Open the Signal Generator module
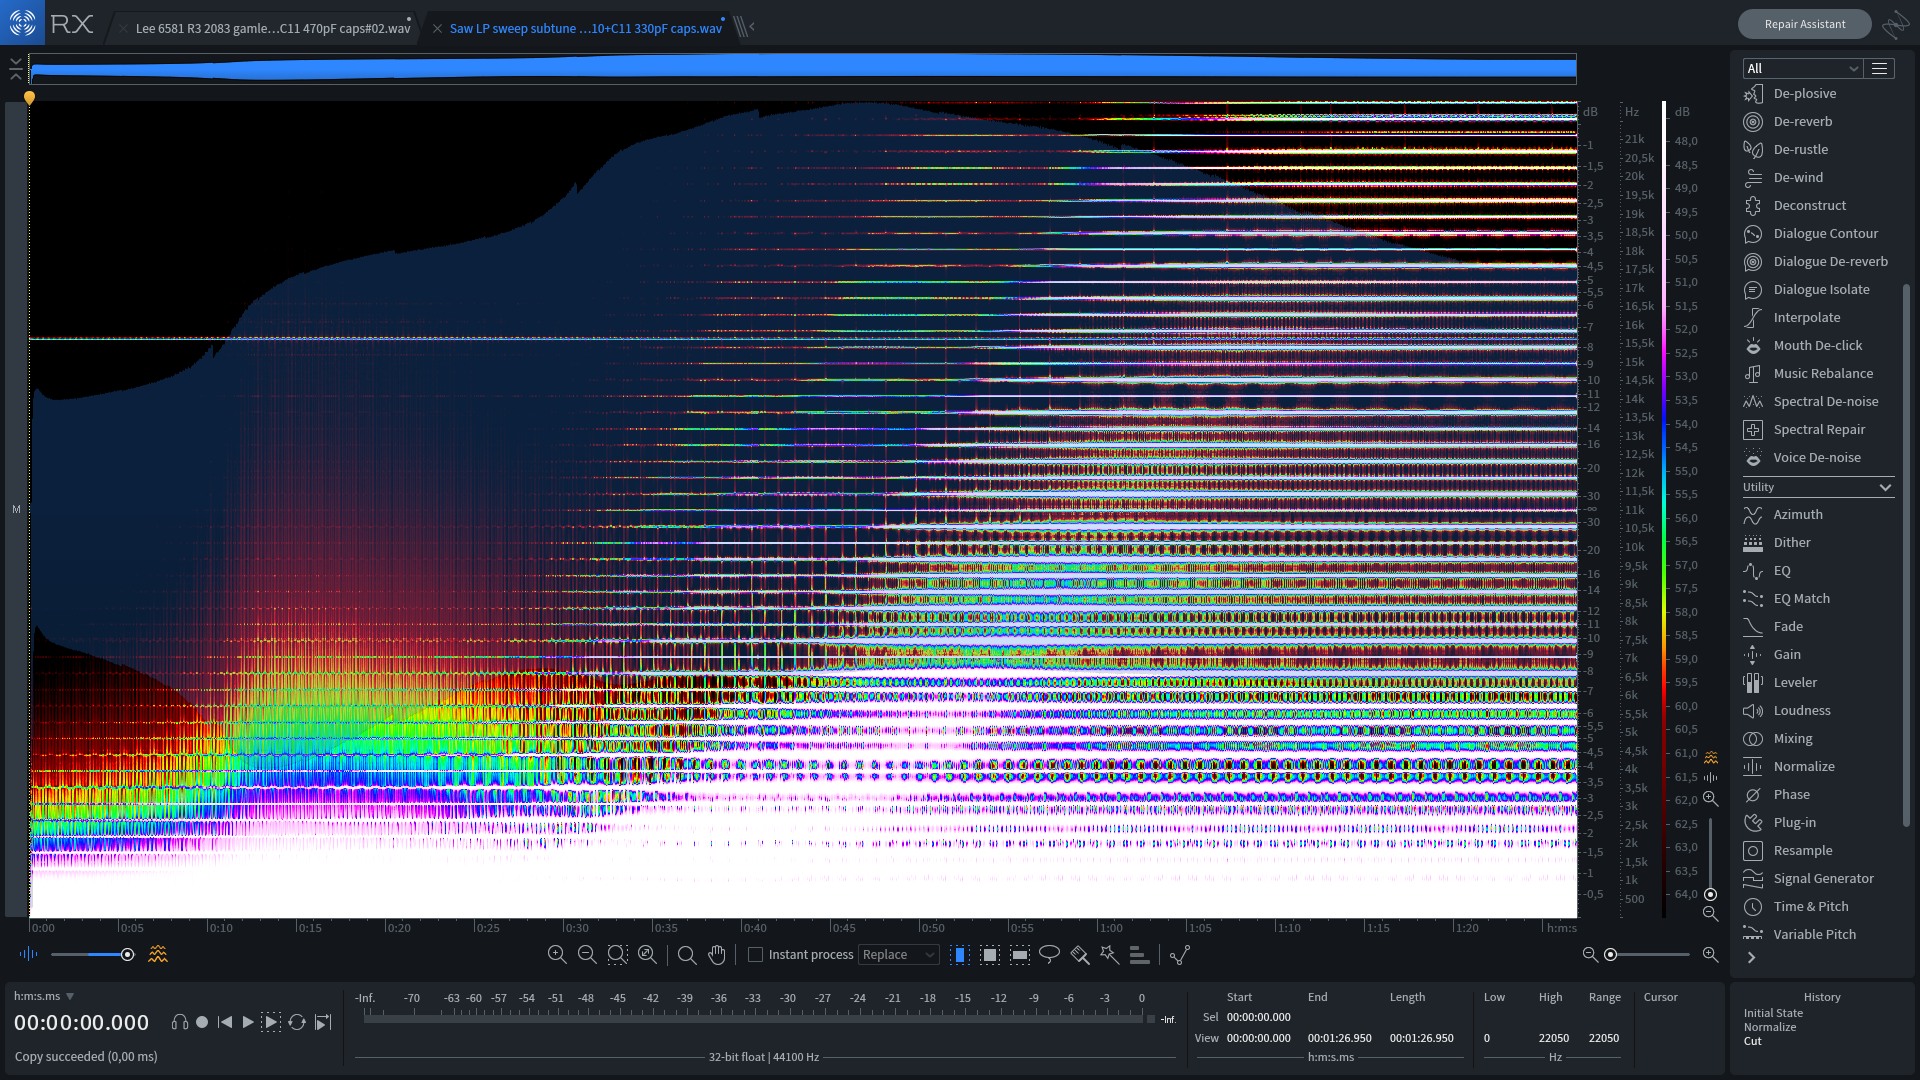 (x=1822, y=878)
